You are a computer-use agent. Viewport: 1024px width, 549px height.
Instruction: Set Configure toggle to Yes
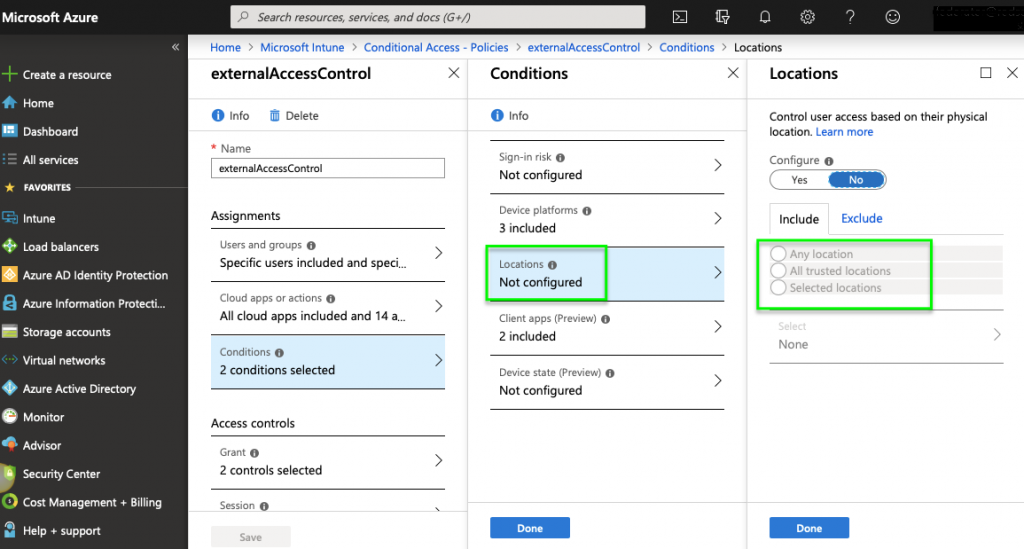(x=799, y=180)
